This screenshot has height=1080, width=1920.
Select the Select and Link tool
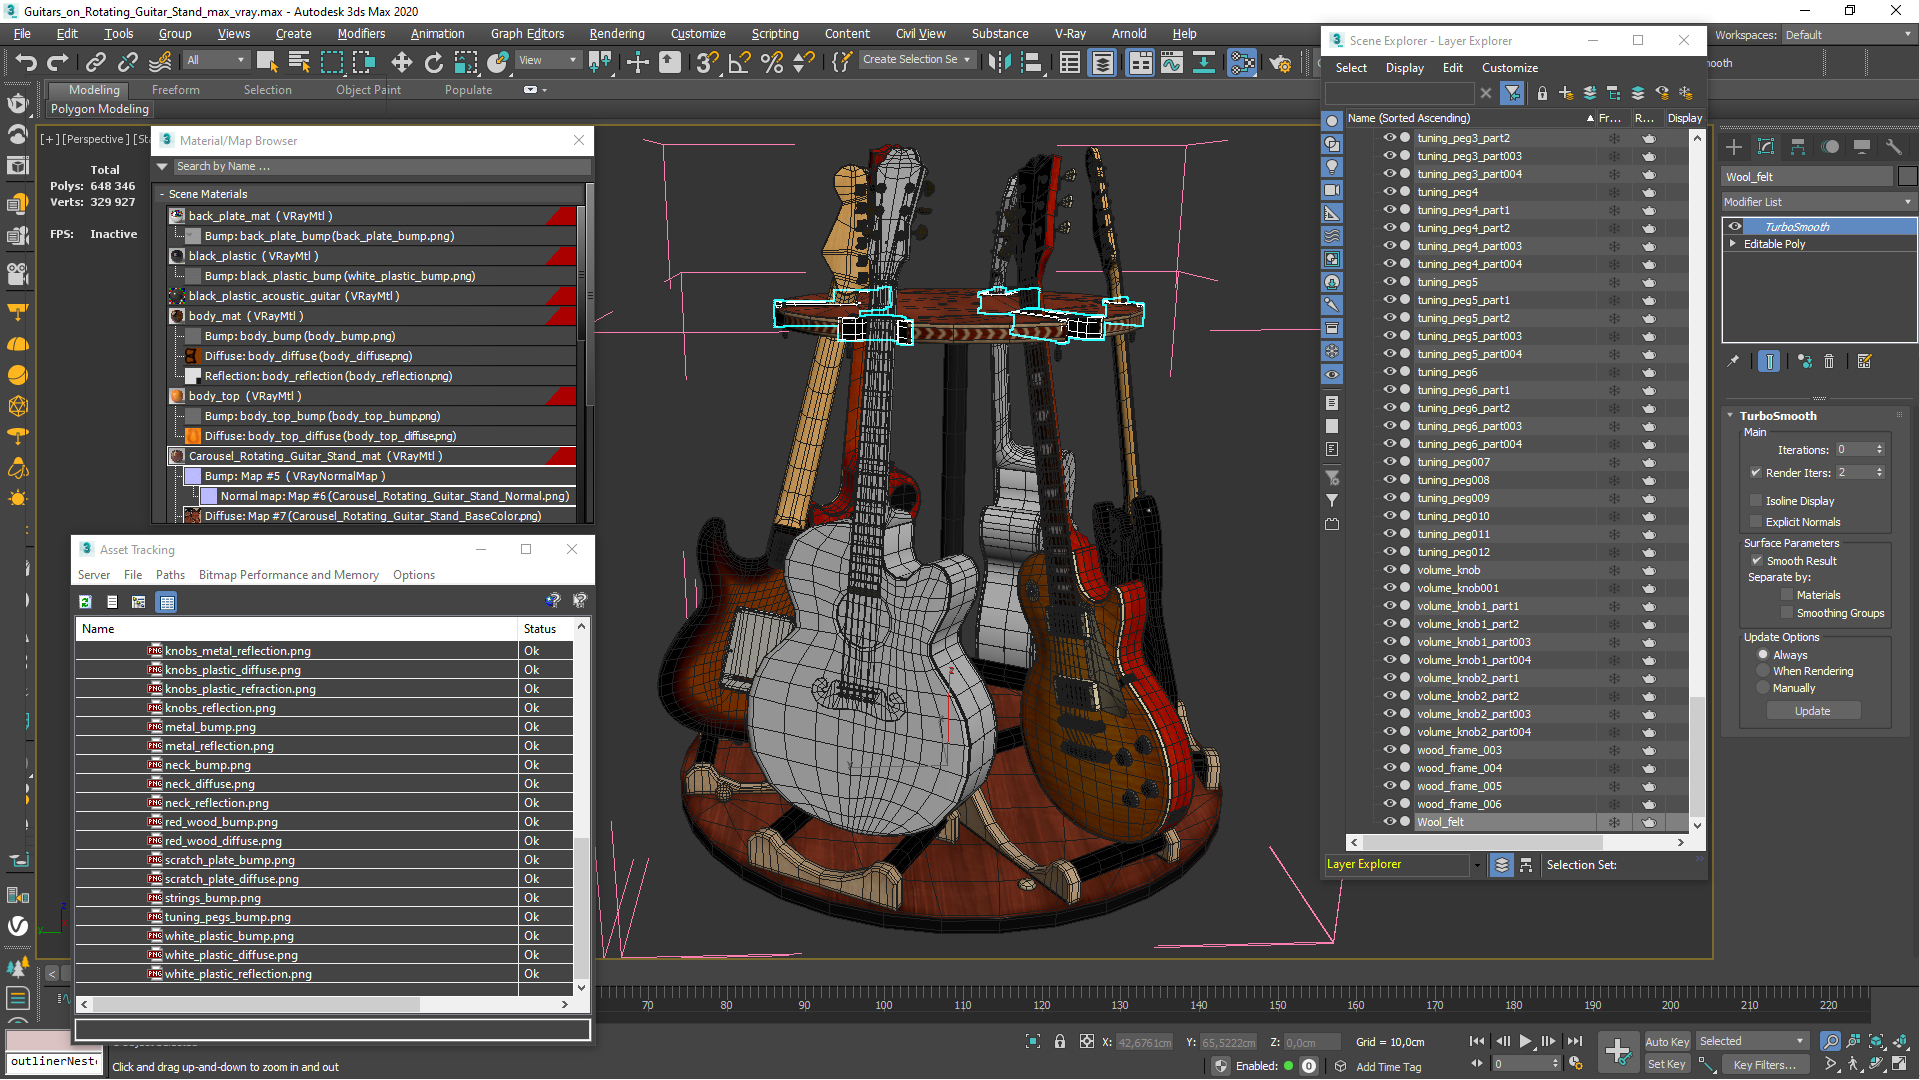[96, 62]
